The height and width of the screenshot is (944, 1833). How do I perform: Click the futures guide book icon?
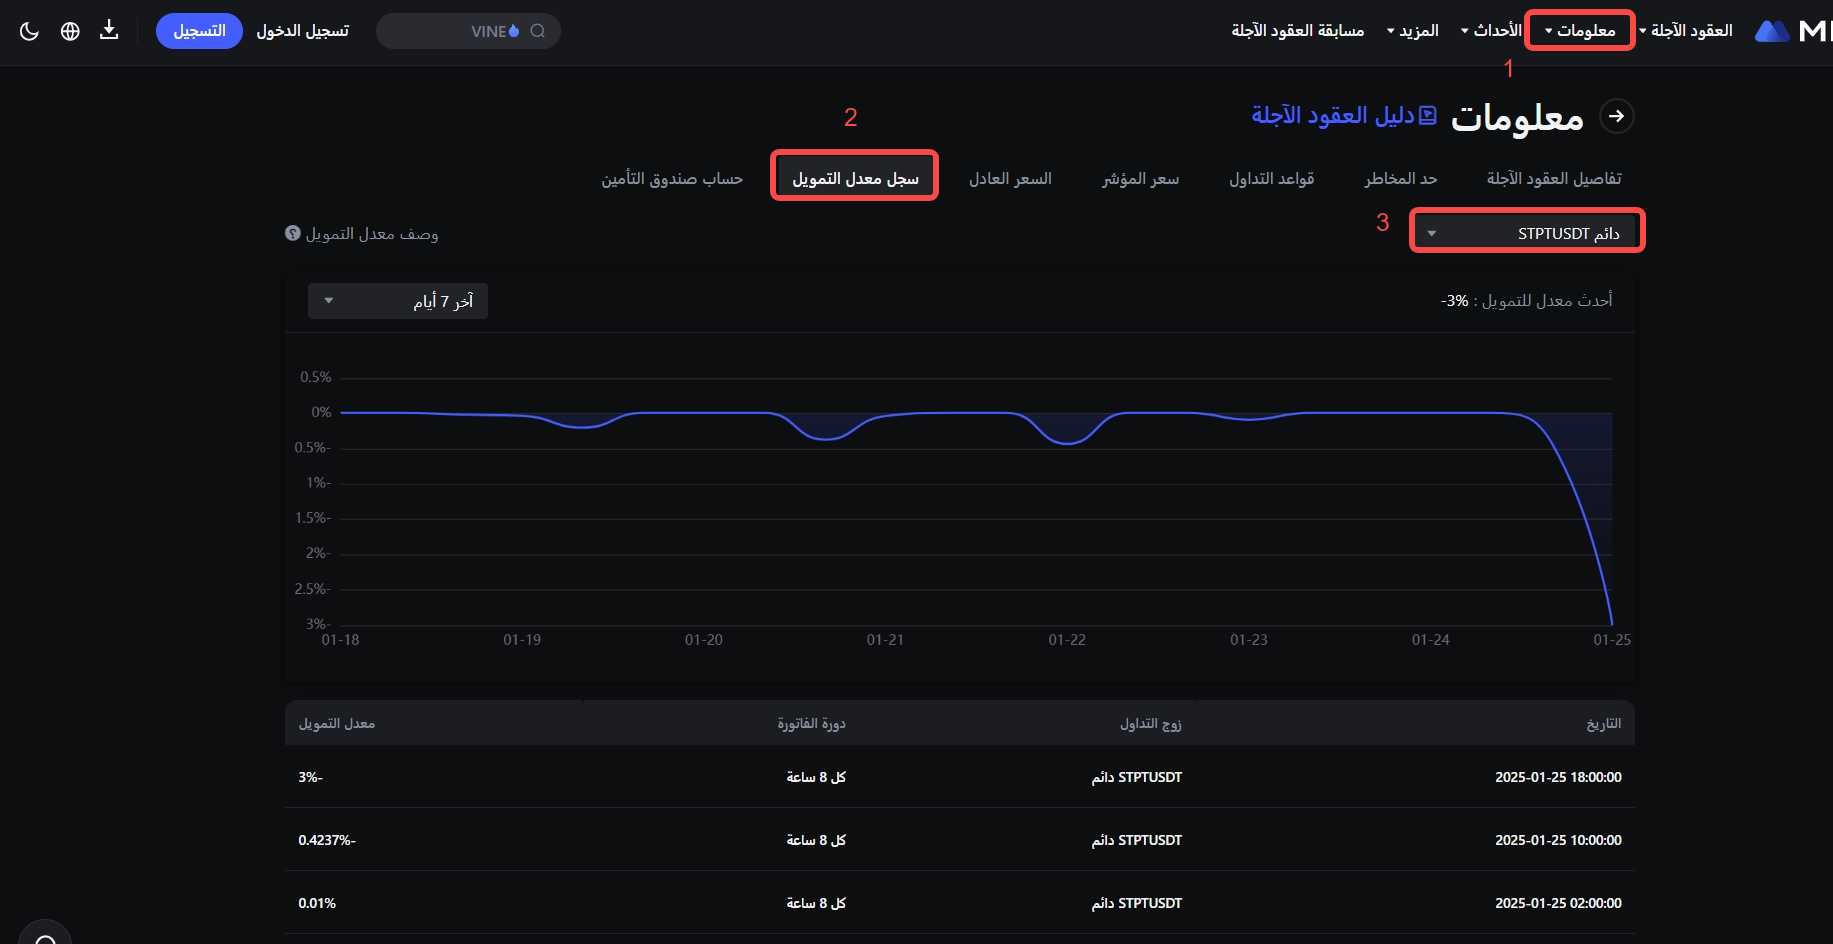[1428, 116]
